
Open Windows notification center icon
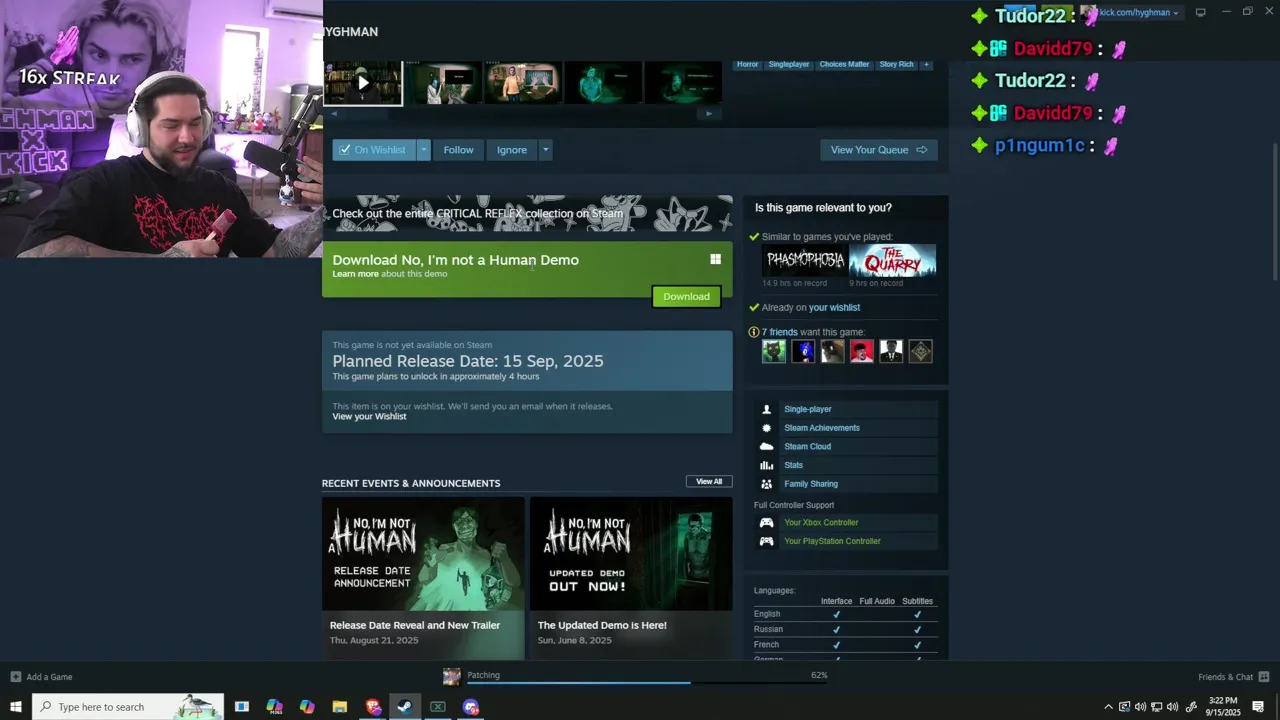click(x=1258, y=707)
